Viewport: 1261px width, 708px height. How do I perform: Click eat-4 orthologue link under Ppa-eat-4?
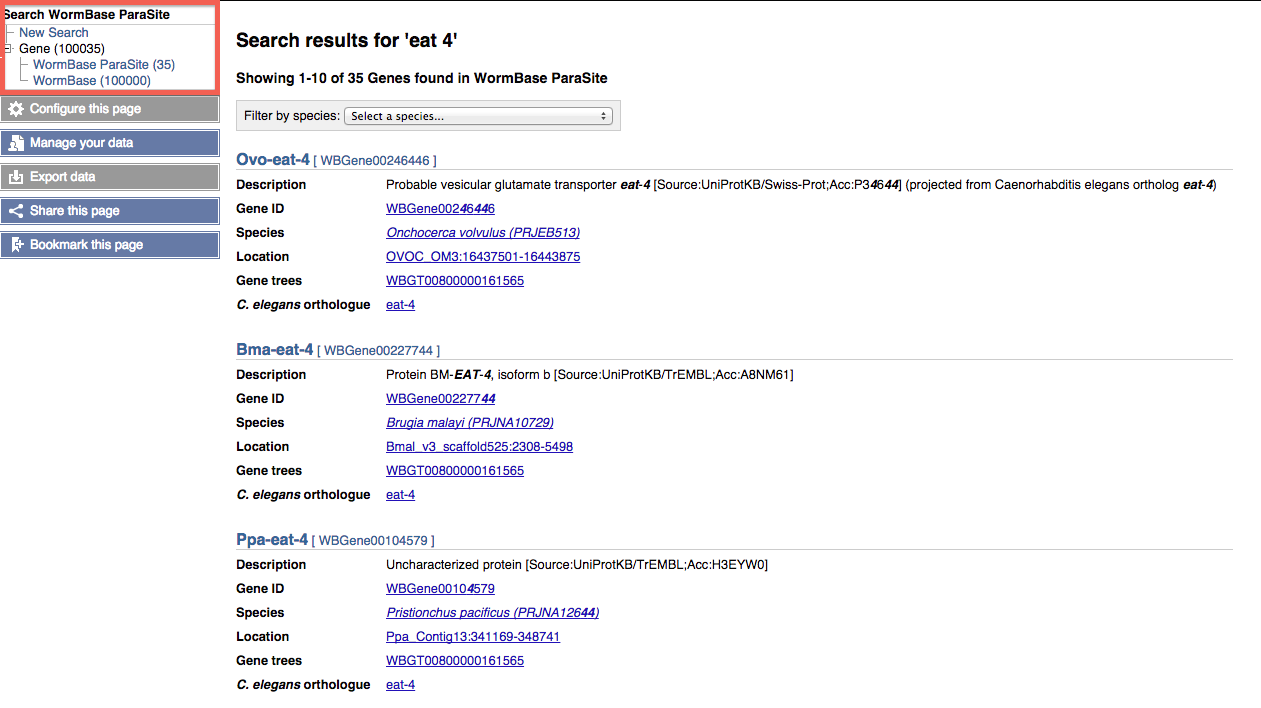tap(400, 684)
